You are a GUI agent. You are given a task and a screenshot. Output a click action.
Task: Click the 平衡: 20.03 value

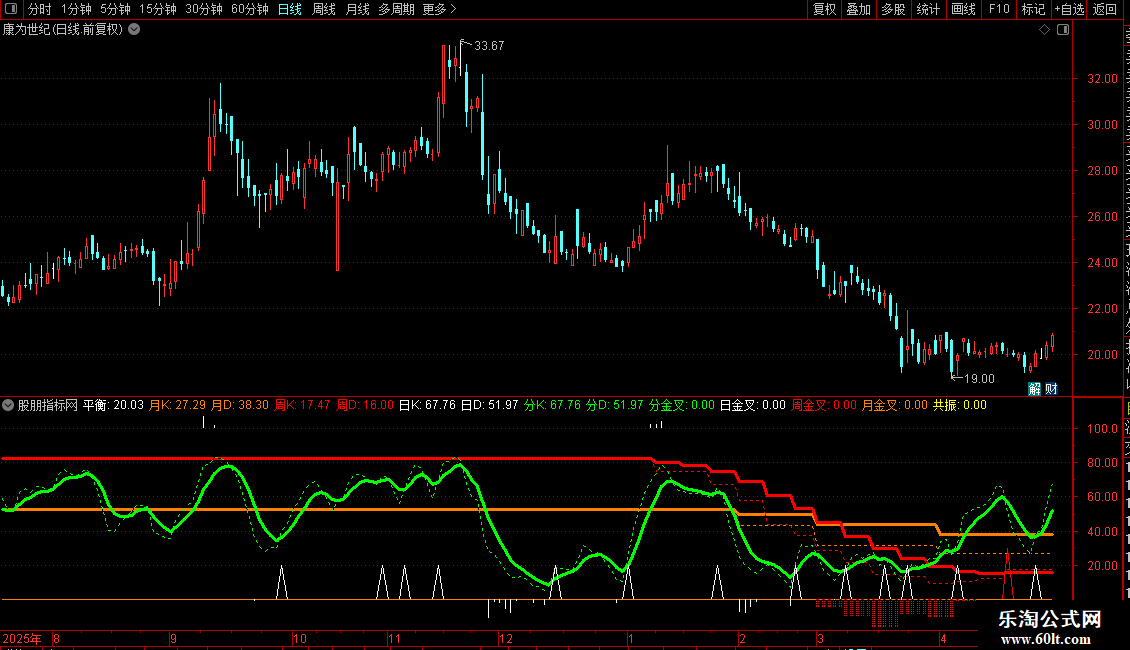click(113, 405)
